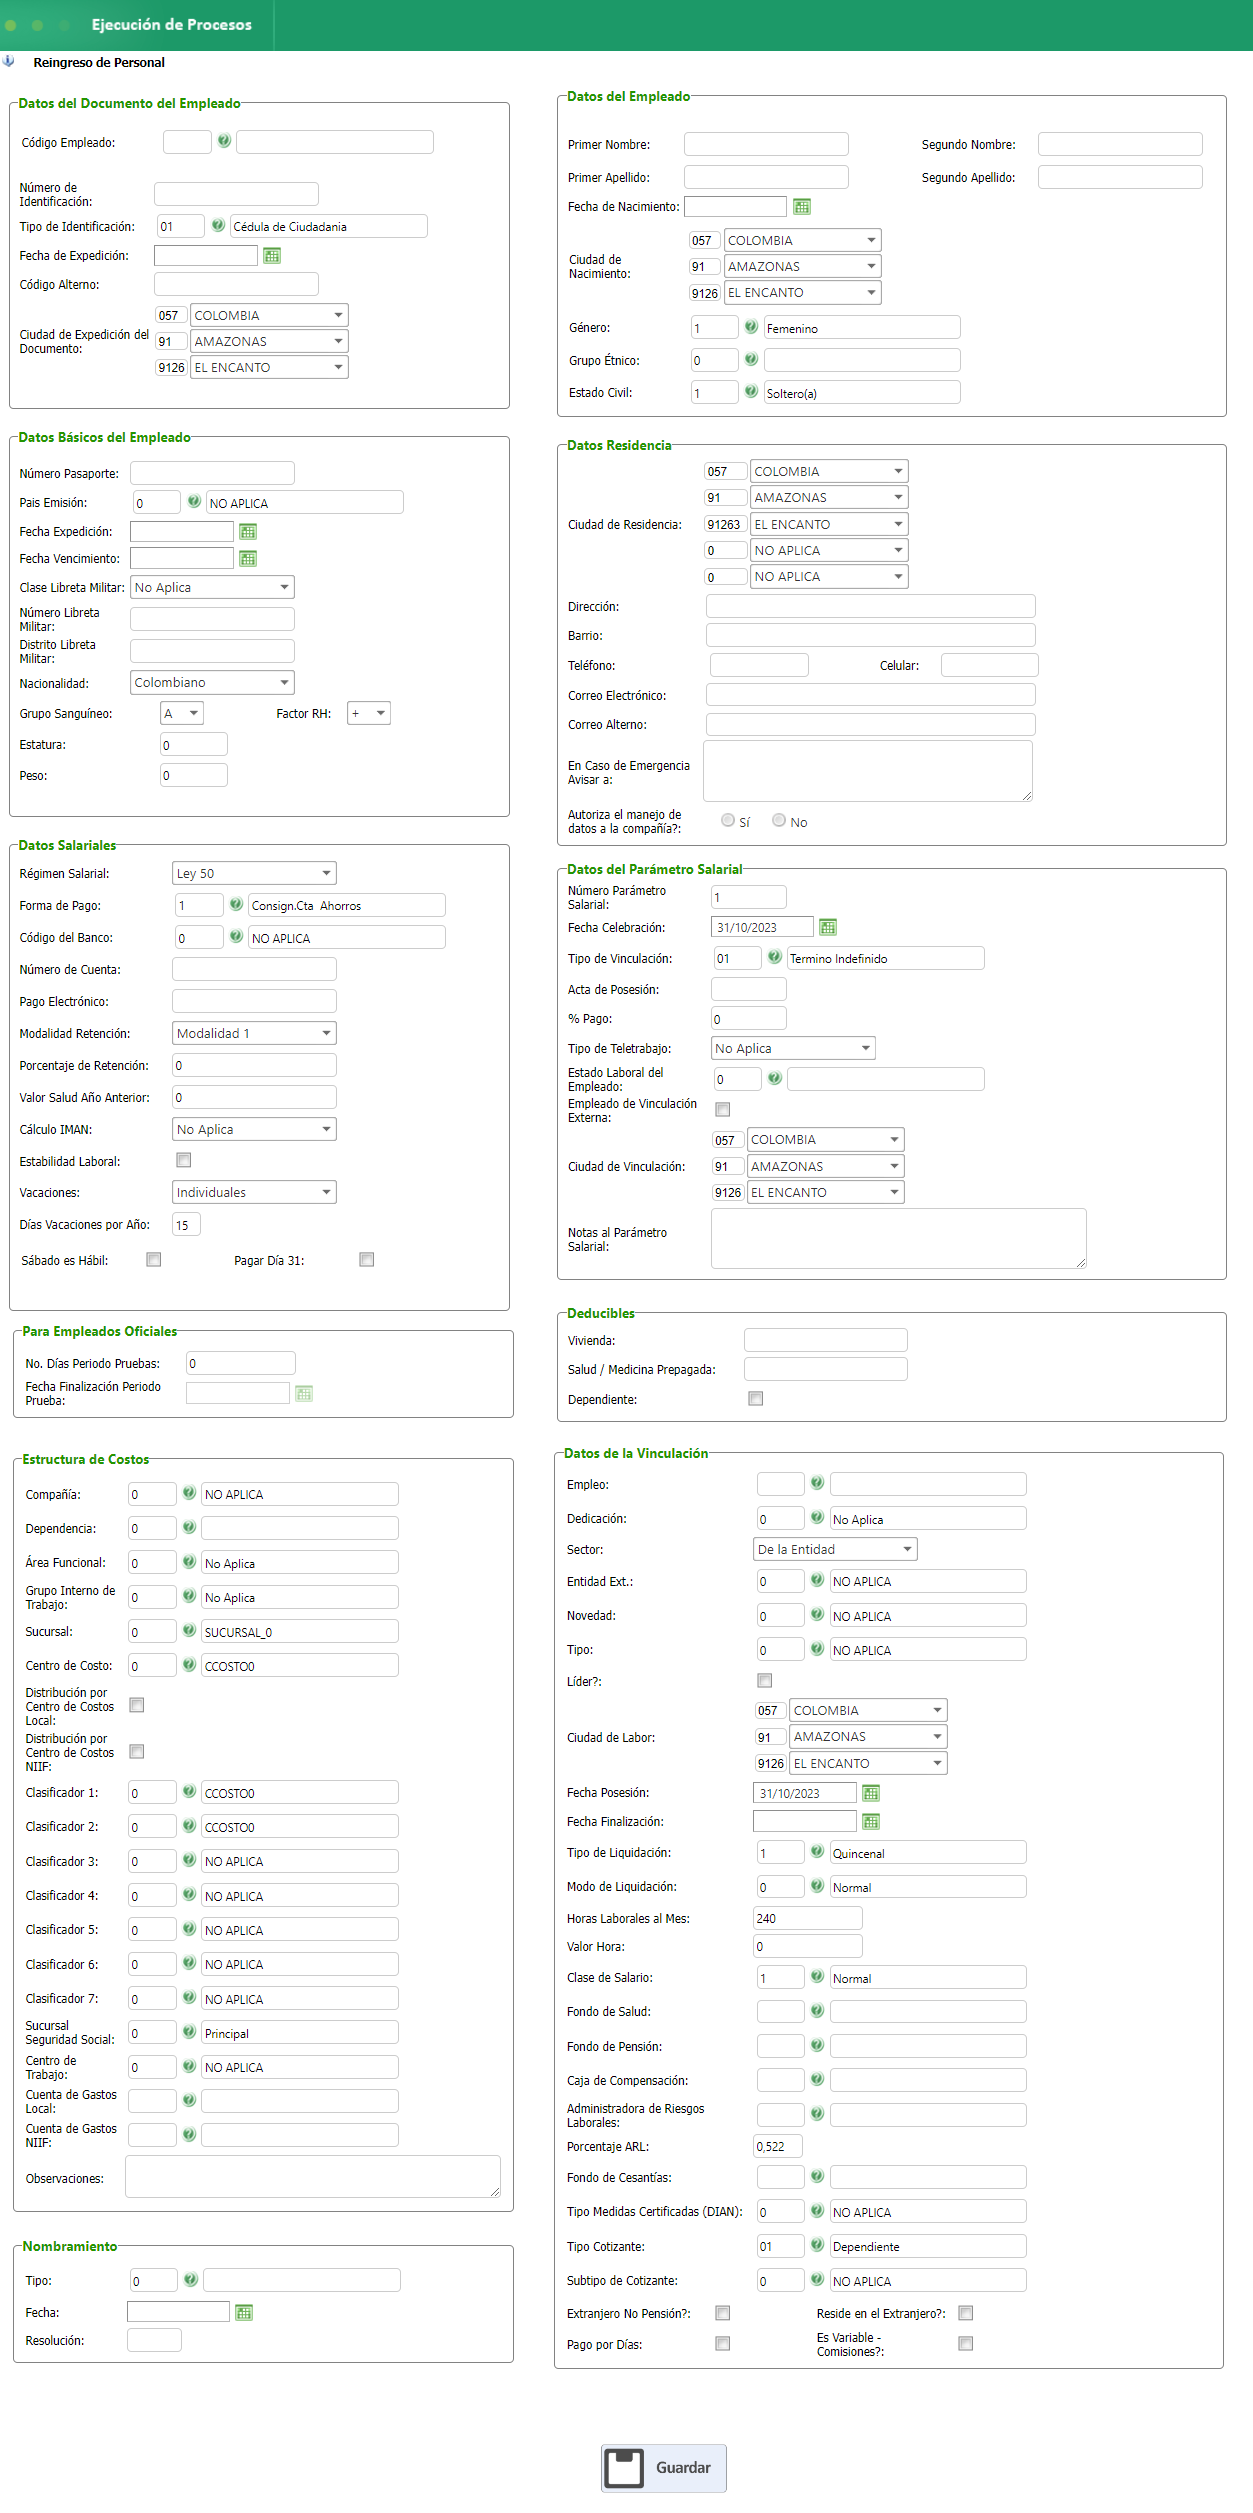Image resolution: width=1253 pixels, height=2513 pixels.
Task: Check Reside en el Extranjero? box
Action: pos(966,2313)
